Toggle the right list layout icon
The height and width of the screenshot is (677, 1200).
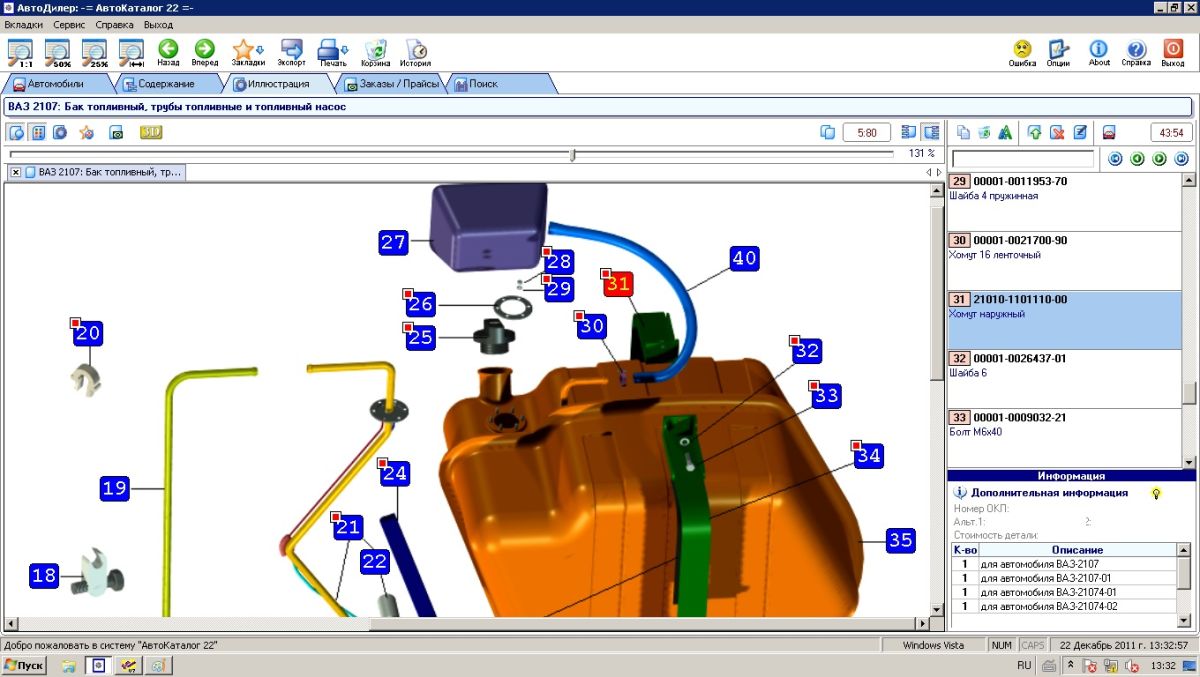(930, 132)
